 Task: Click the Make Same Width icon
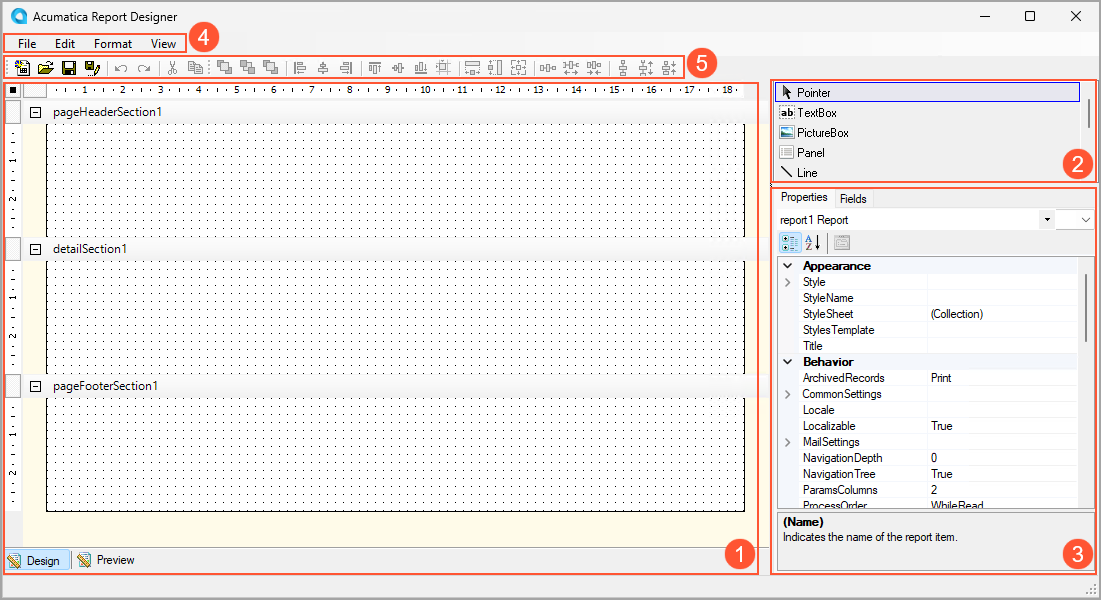click(473, 67)
